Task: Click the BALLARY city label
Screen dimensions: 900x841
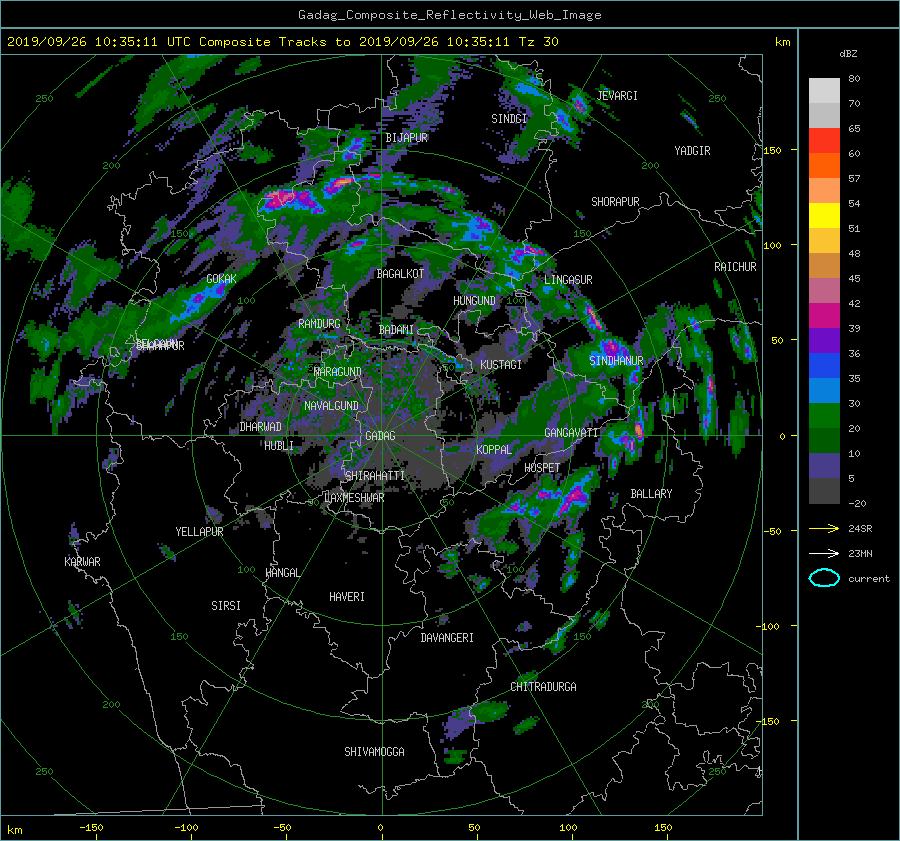Action: click(x=651, y=494)
